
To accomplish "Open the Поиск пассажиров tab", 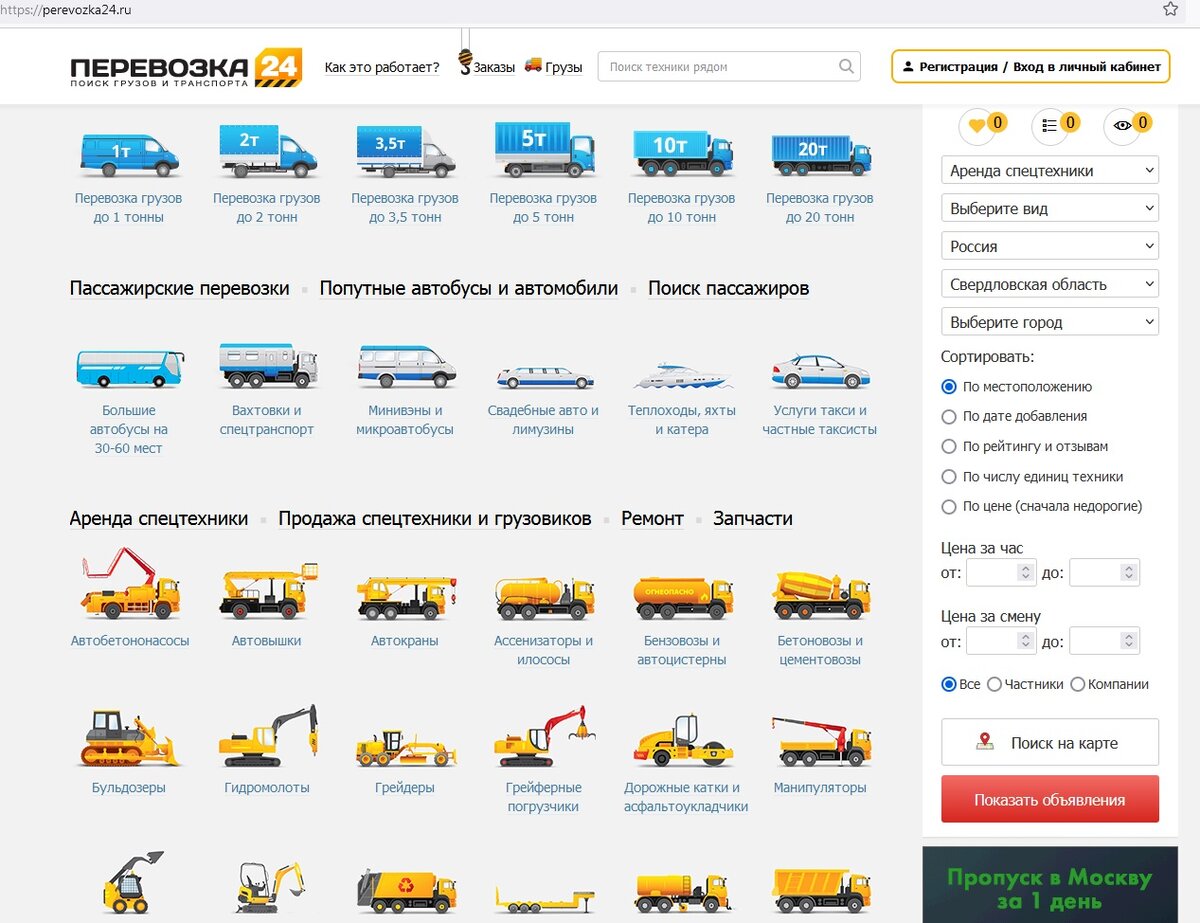I will pos(728,288).
